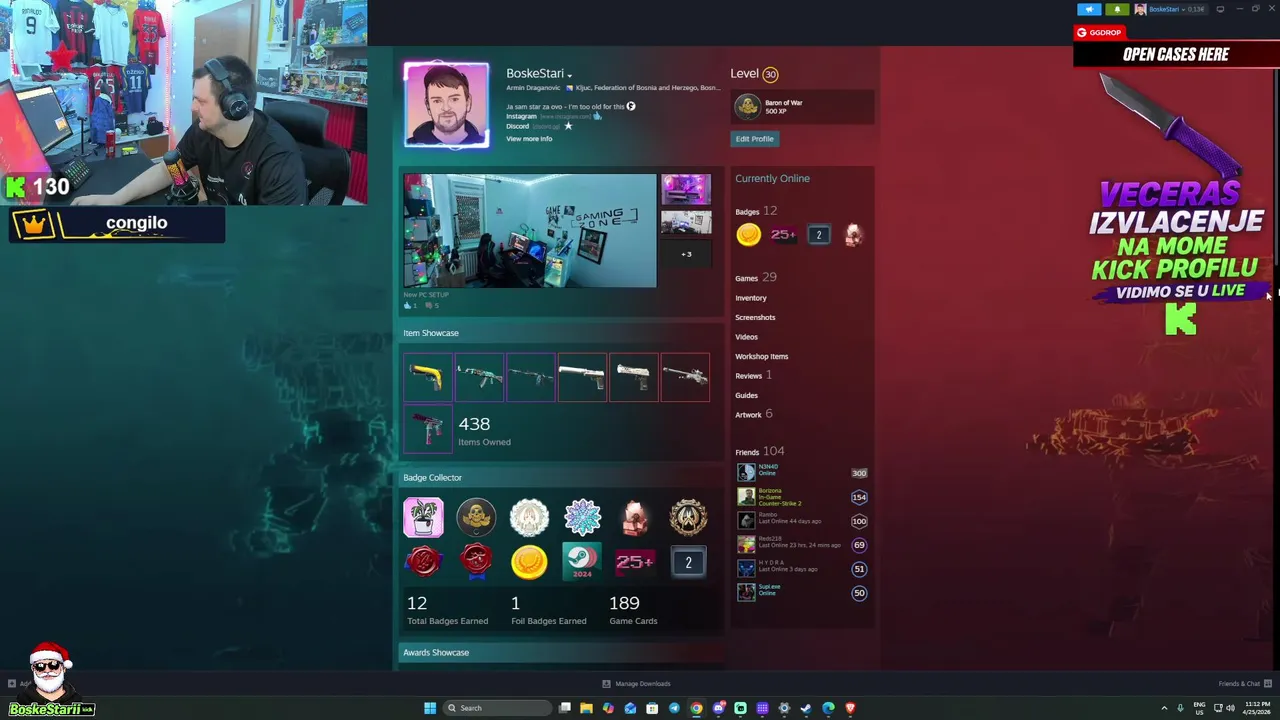The image size is (1280, 720).
Task: Open the blue snowflake badge
Action: [x=582, y=518]
